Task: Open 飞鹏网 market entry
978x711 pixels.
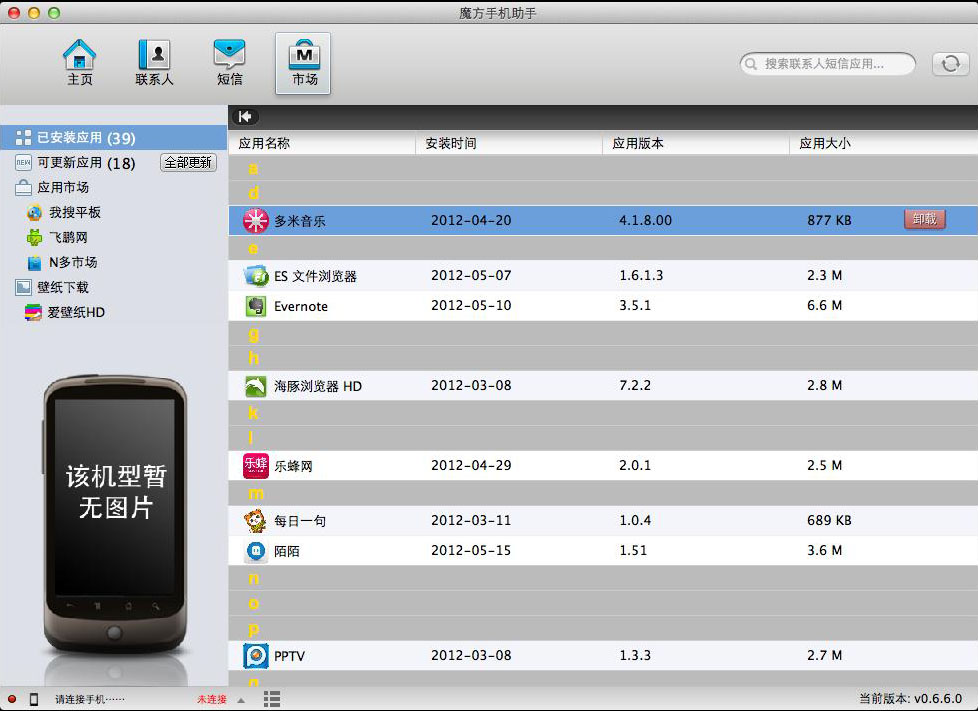Action: click(68, 238)
